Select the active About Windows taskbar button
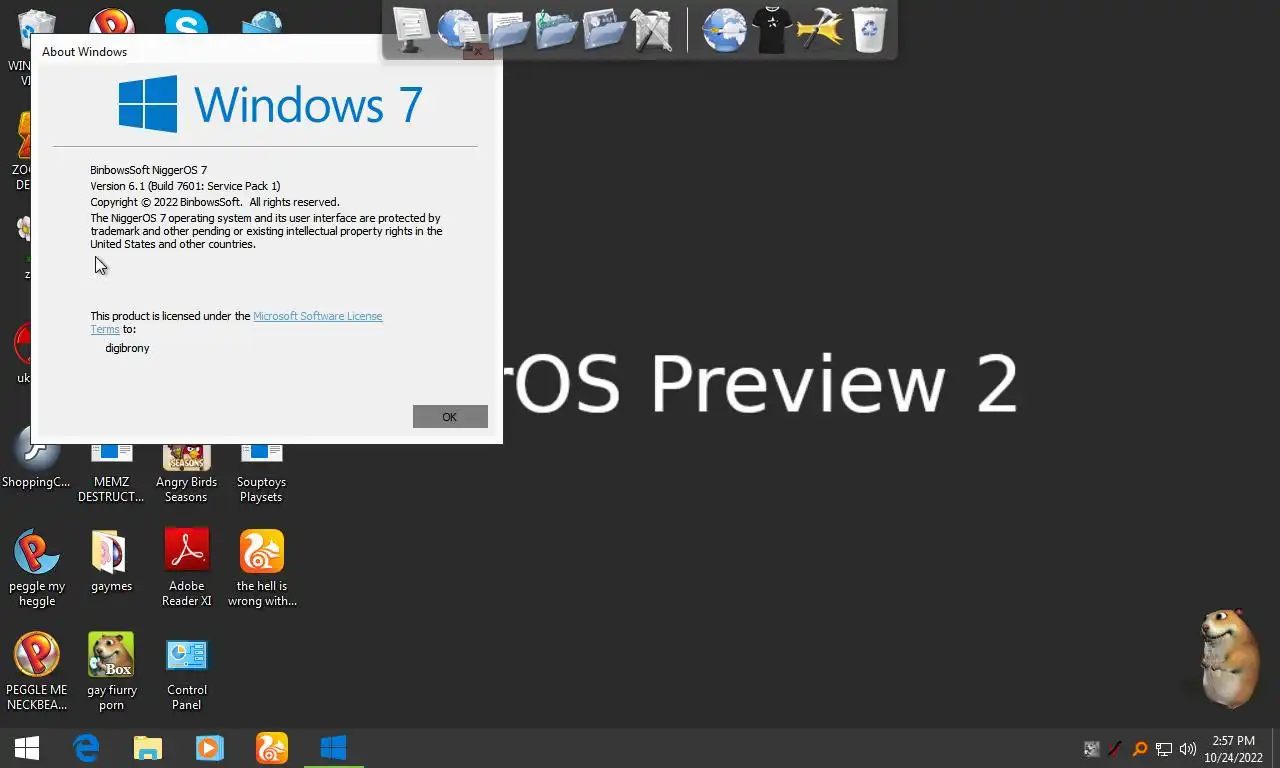 pos(333,748)
